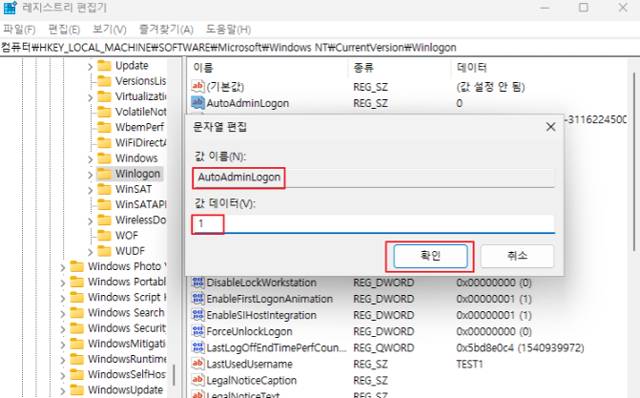Viewport: 640px width, 398px height.
Task: Click the (기본값) string value icon
Action: tap(198, 86)
